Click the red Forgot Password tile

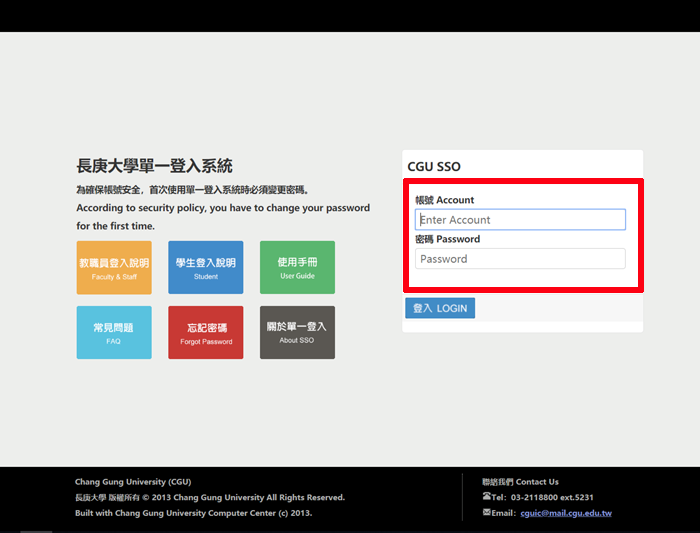tap(206, 333)
